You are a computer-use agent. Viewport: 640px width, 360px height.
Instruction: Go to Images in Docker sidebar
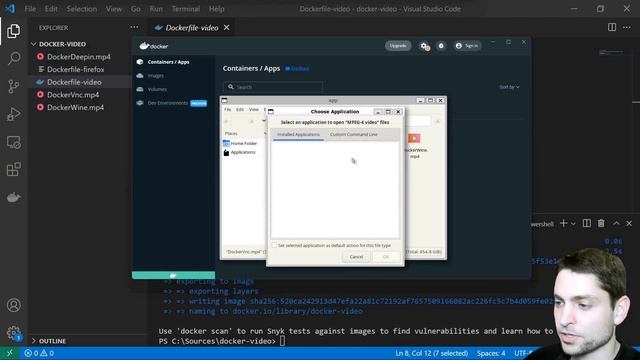click(x=156, y=76)
